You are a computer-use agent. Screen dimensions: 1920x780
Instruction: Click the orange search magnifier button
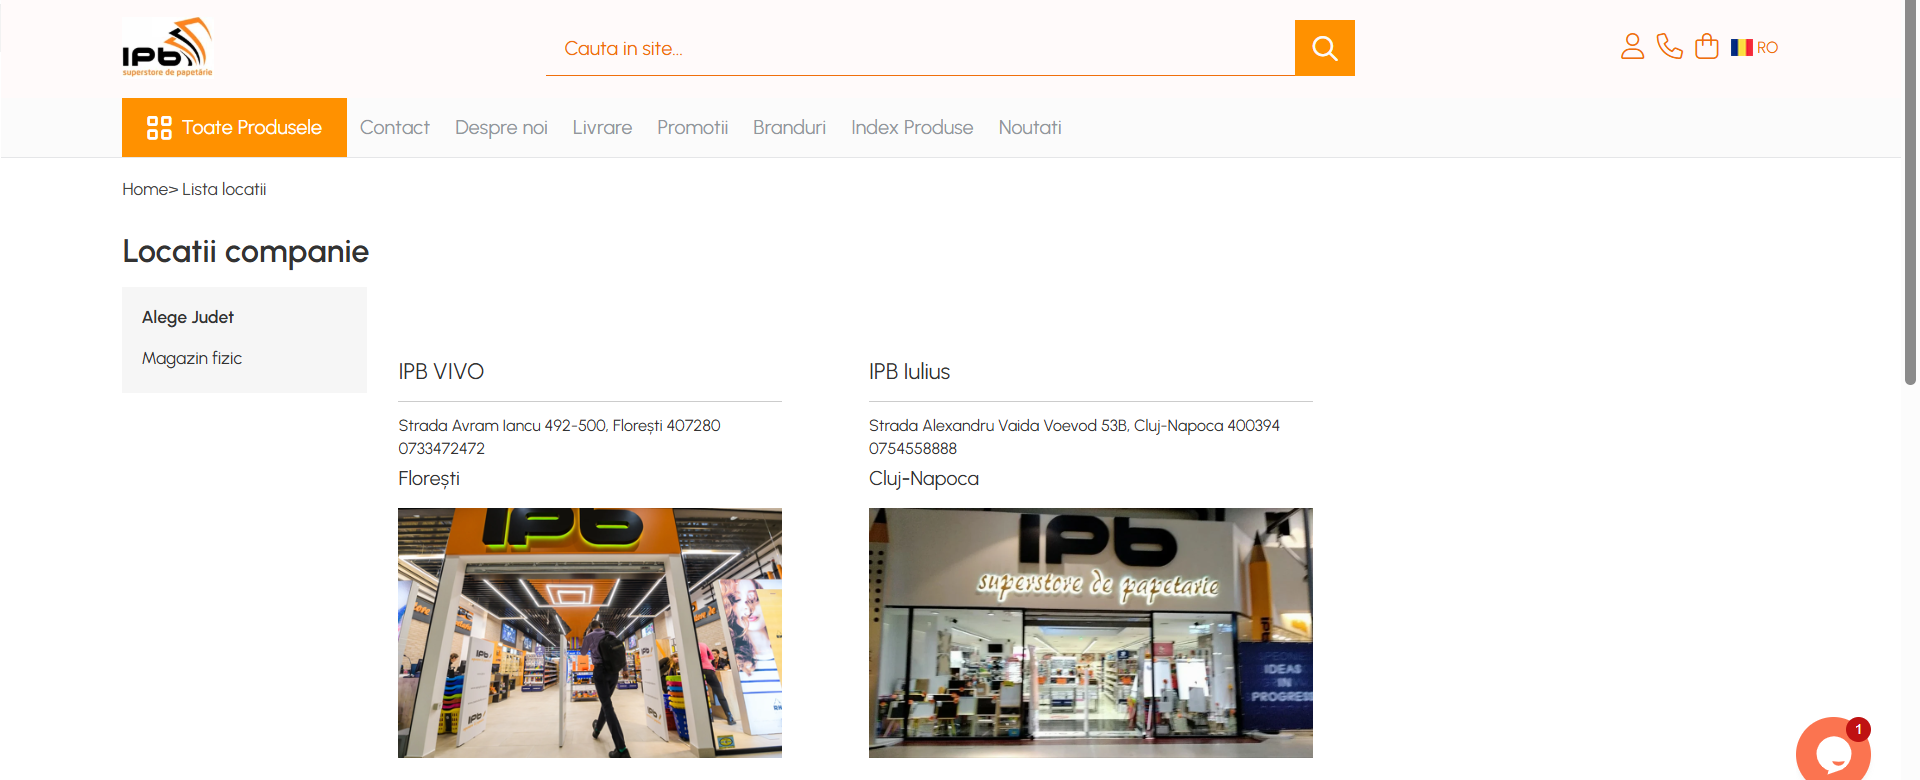click(x=1324, y=48)
